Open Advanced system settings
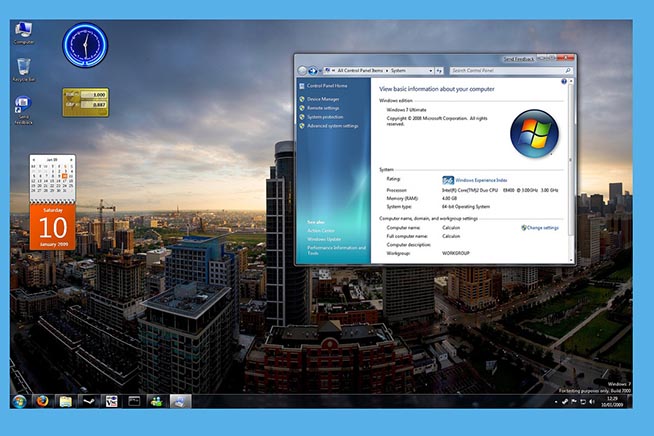Viewport: 654px width, 436px height. click(332, 126)
